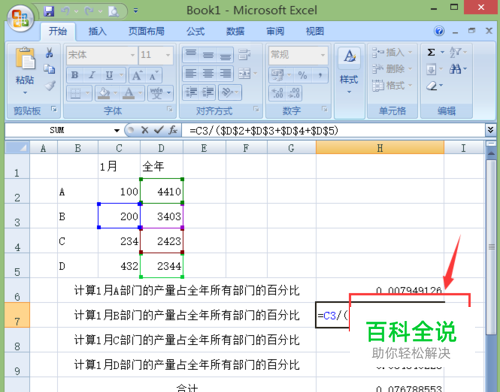The image size is (500, 392).
Task: Open the Office button menu
Action: 20,18
